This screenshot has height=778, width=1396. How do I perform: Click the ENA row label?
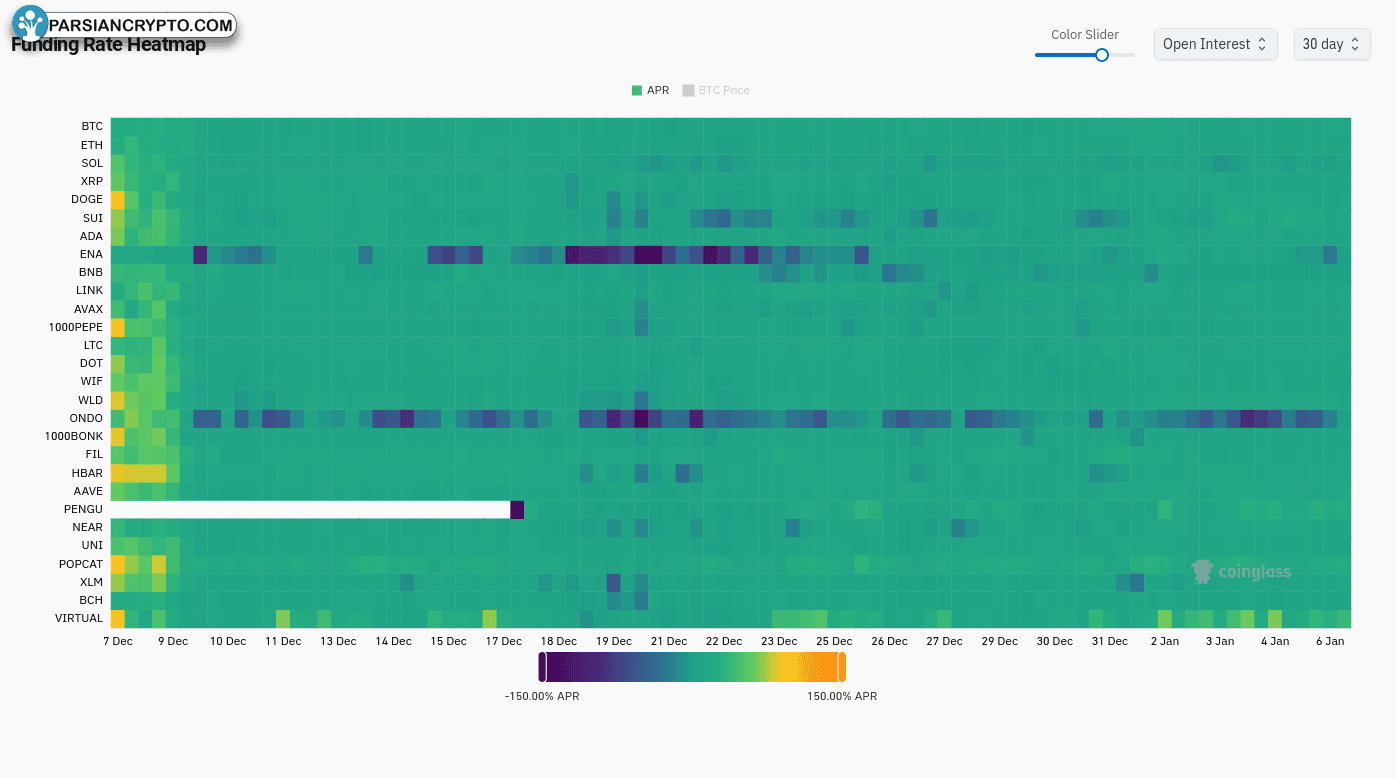[92, 254]
